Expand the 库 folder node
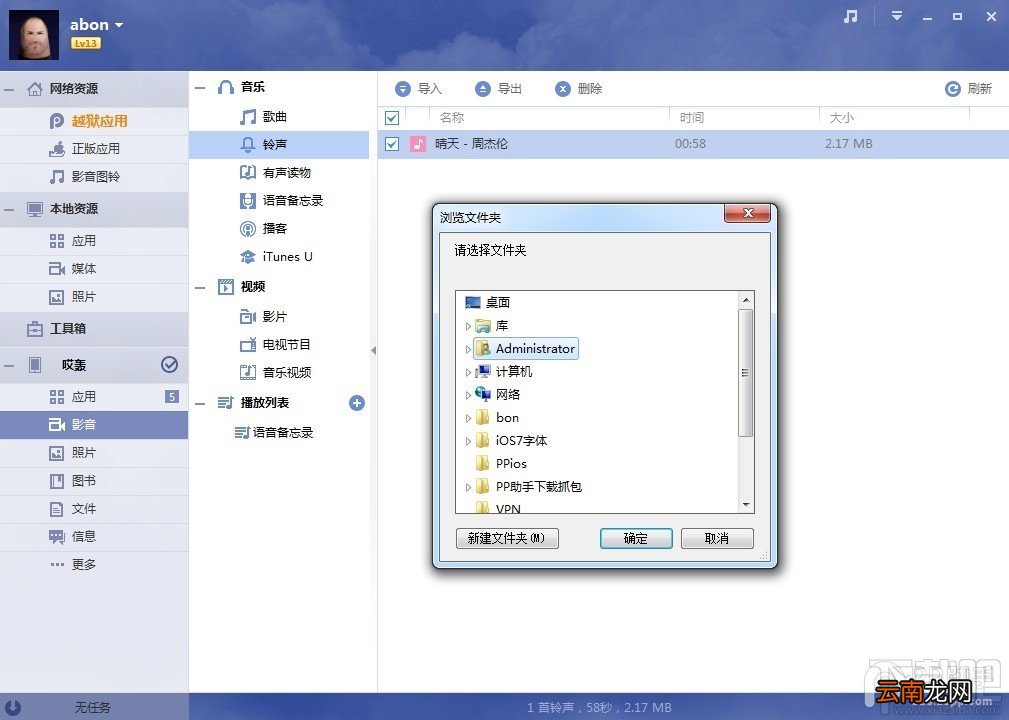Viewport: 1009px width, 720px height. point(468,326)
